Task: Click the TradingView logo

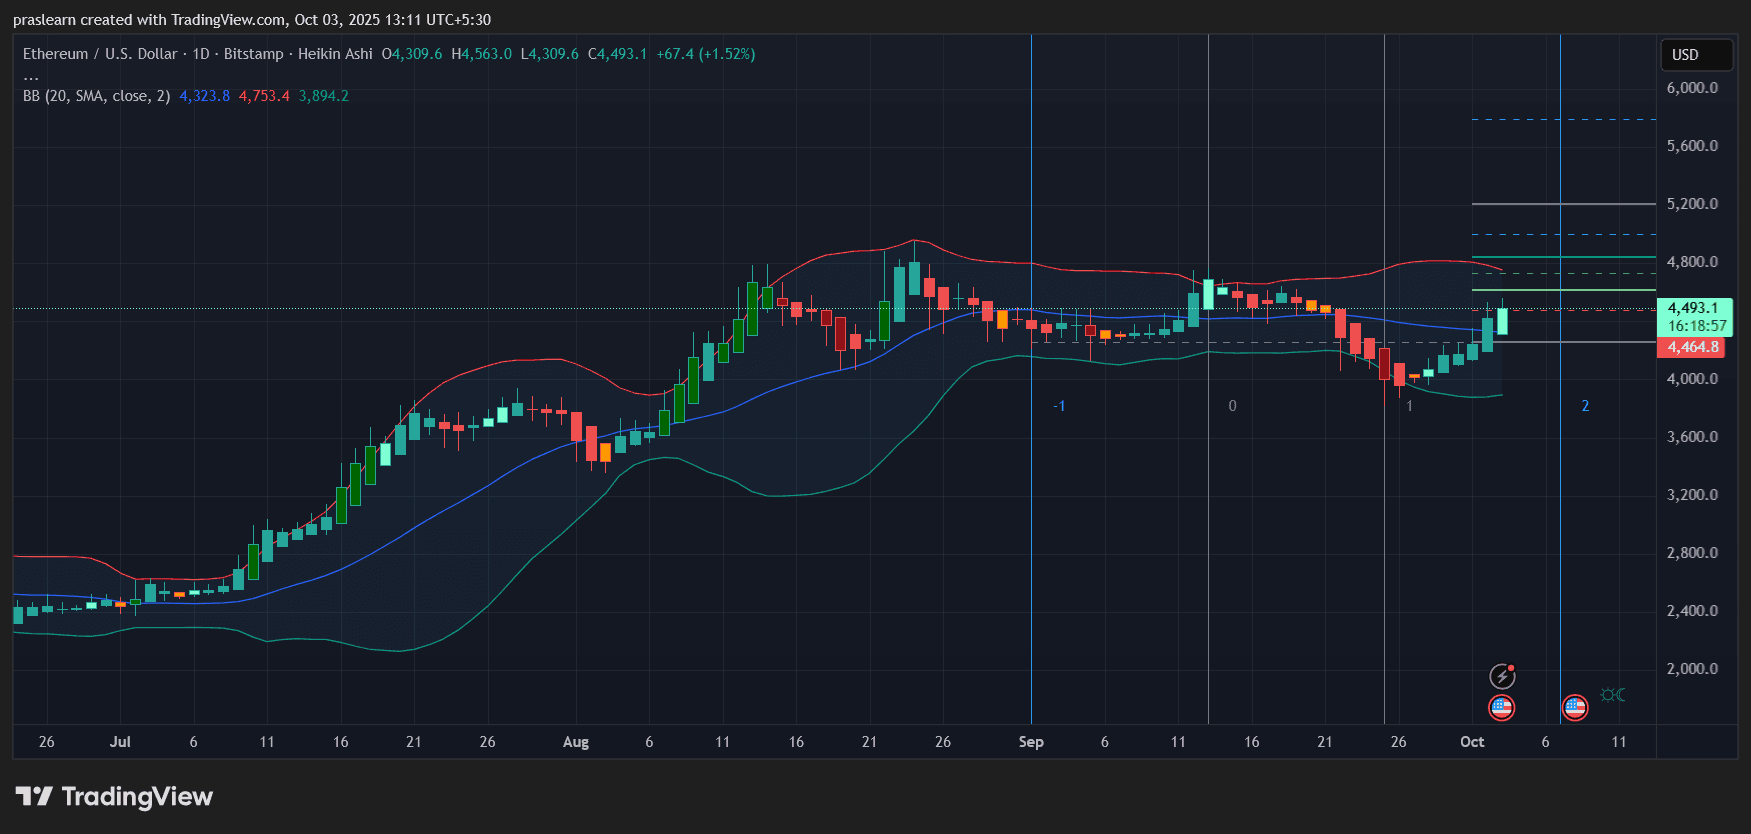Action: 114,797
